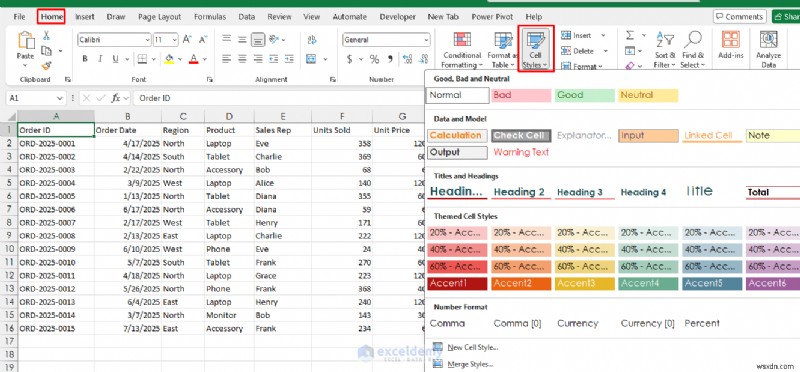Image resolution: width=800 pixels, height=372 pixels.
Task: Toggle Italic formatting
Action: pyautogui.click(x=100, y=59)
